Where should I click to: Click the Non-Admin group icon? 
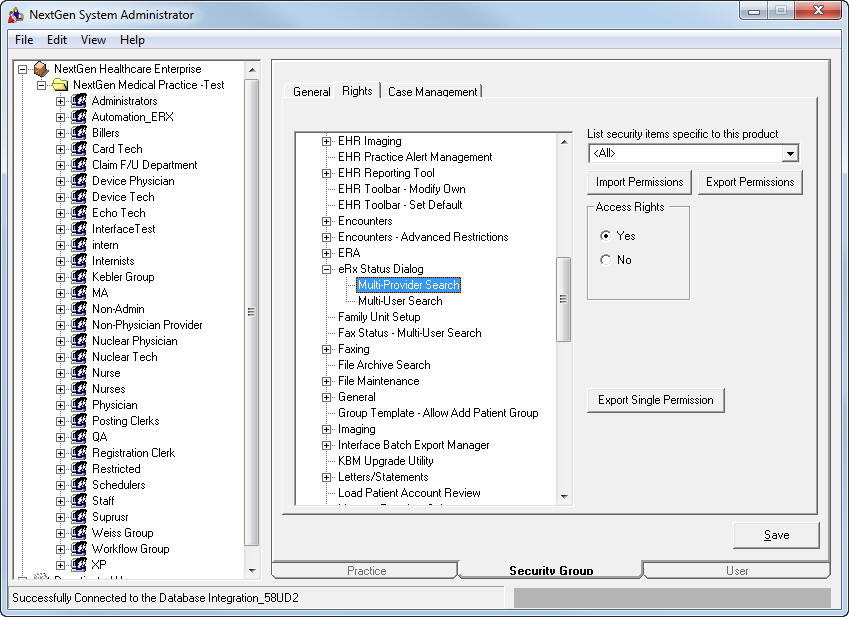(79, 308)
